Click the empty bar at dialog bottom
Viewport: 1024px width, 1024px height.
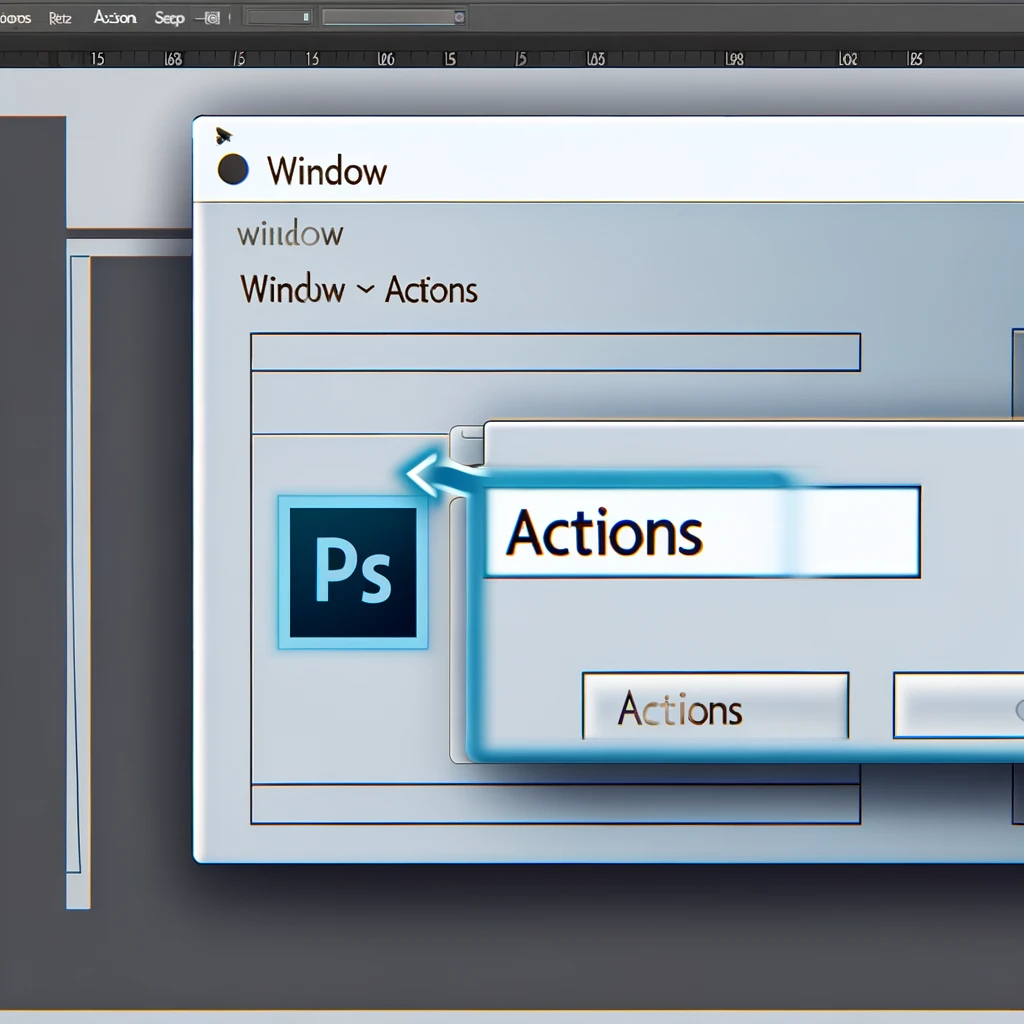click(555, 804)
